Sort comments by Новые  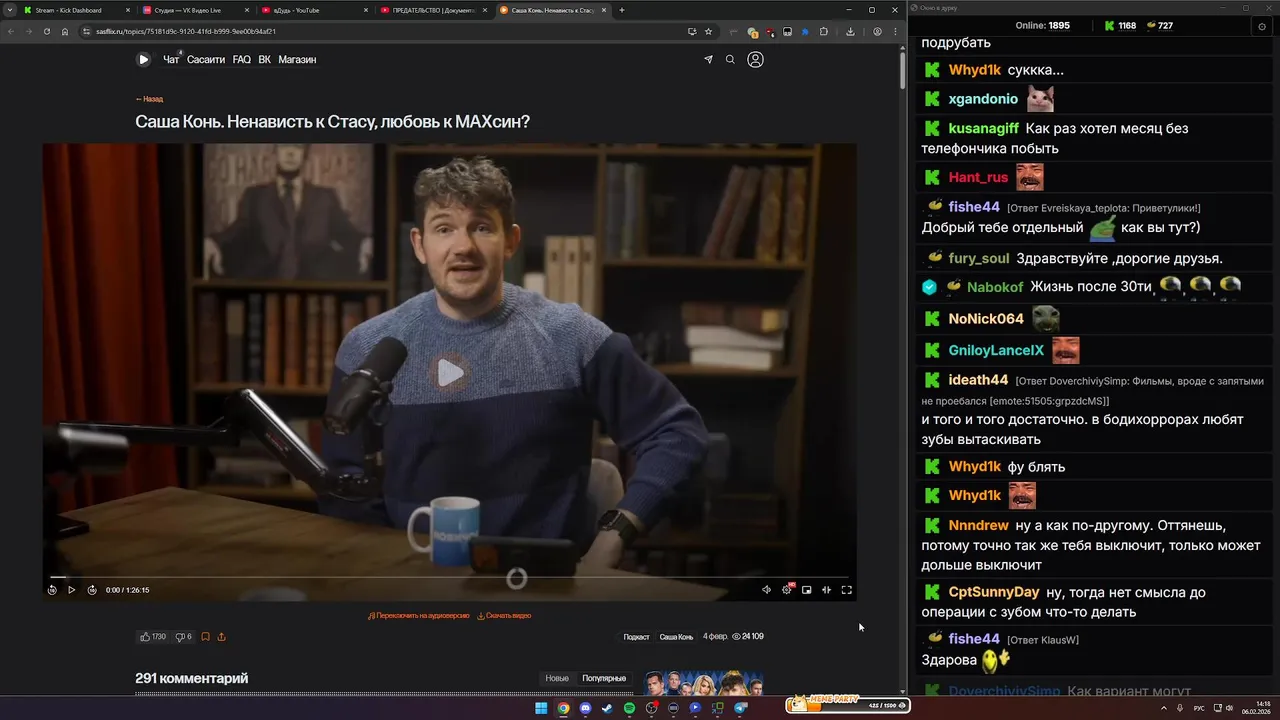pyautogui.click(x=557, y=678)
